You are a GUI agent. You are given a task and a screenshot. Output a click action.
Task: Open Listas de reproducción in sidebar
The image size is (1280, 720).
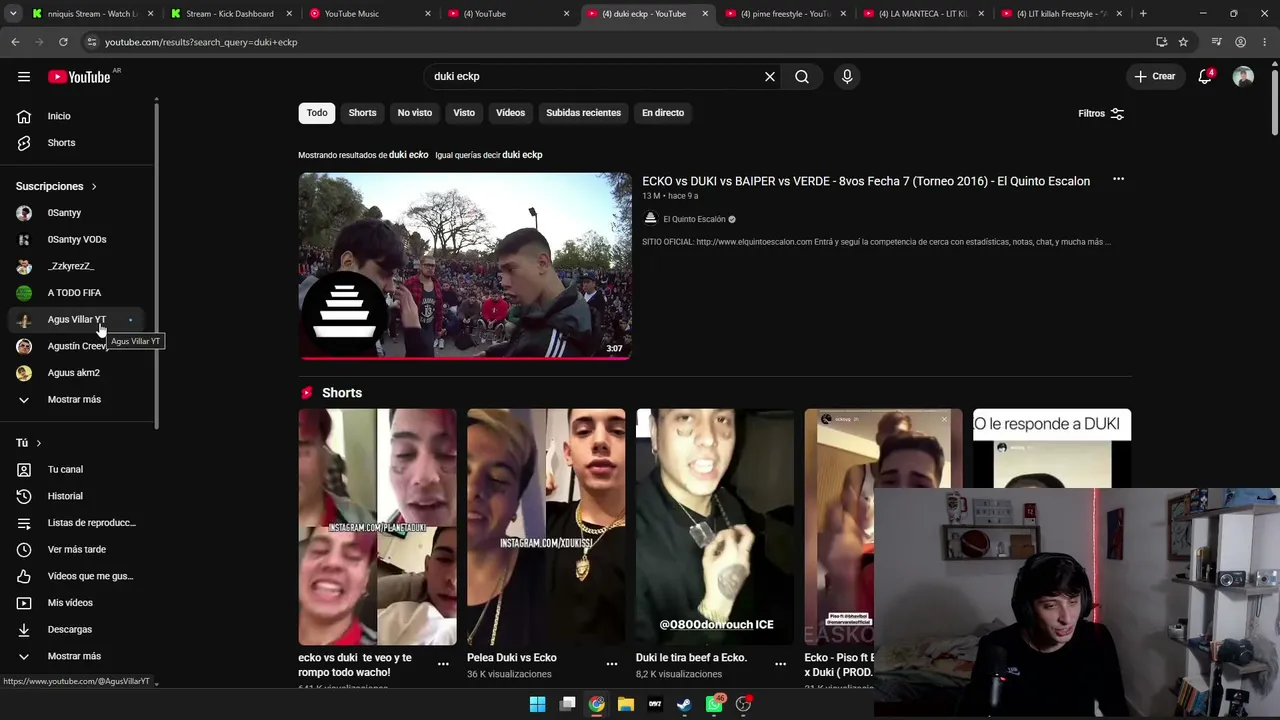78,523
